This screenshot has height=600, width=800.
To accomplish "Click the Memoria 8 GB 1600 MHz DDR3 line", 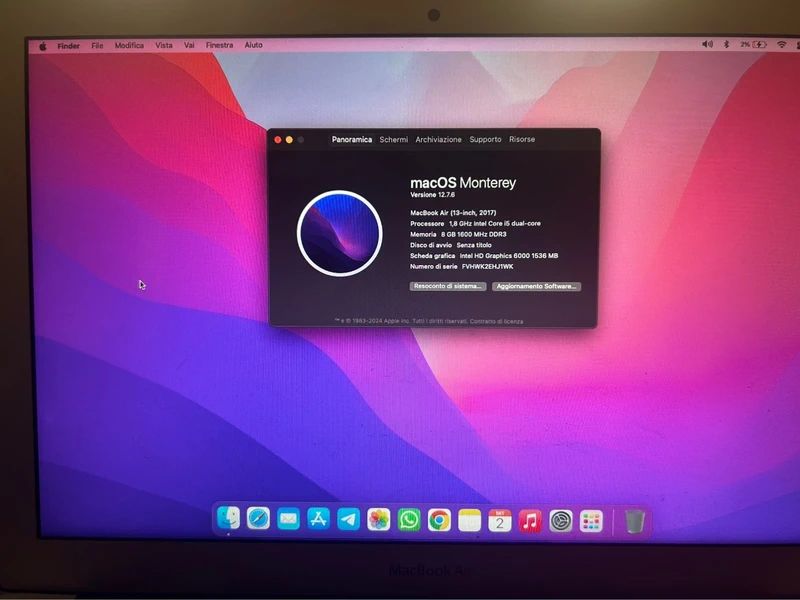I will (458, 234).
